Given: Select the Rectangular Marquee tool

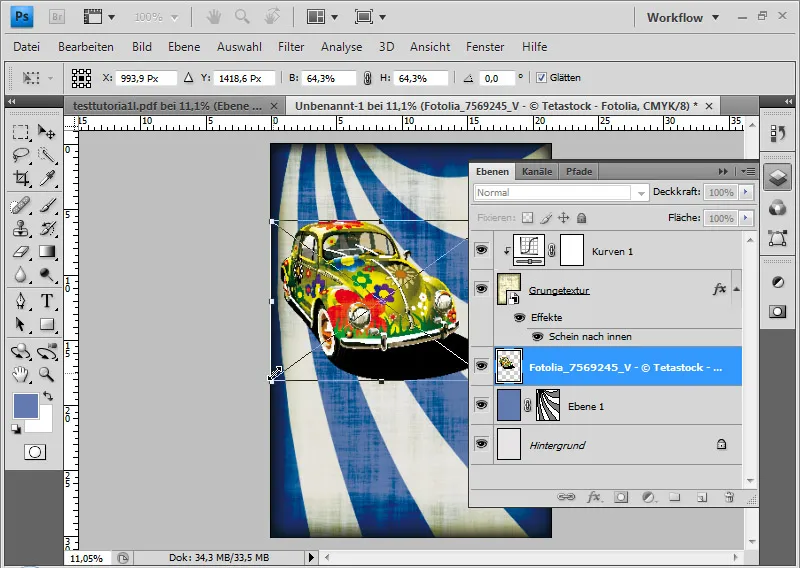Looking at the screenshot, I should tap(20, 132).
